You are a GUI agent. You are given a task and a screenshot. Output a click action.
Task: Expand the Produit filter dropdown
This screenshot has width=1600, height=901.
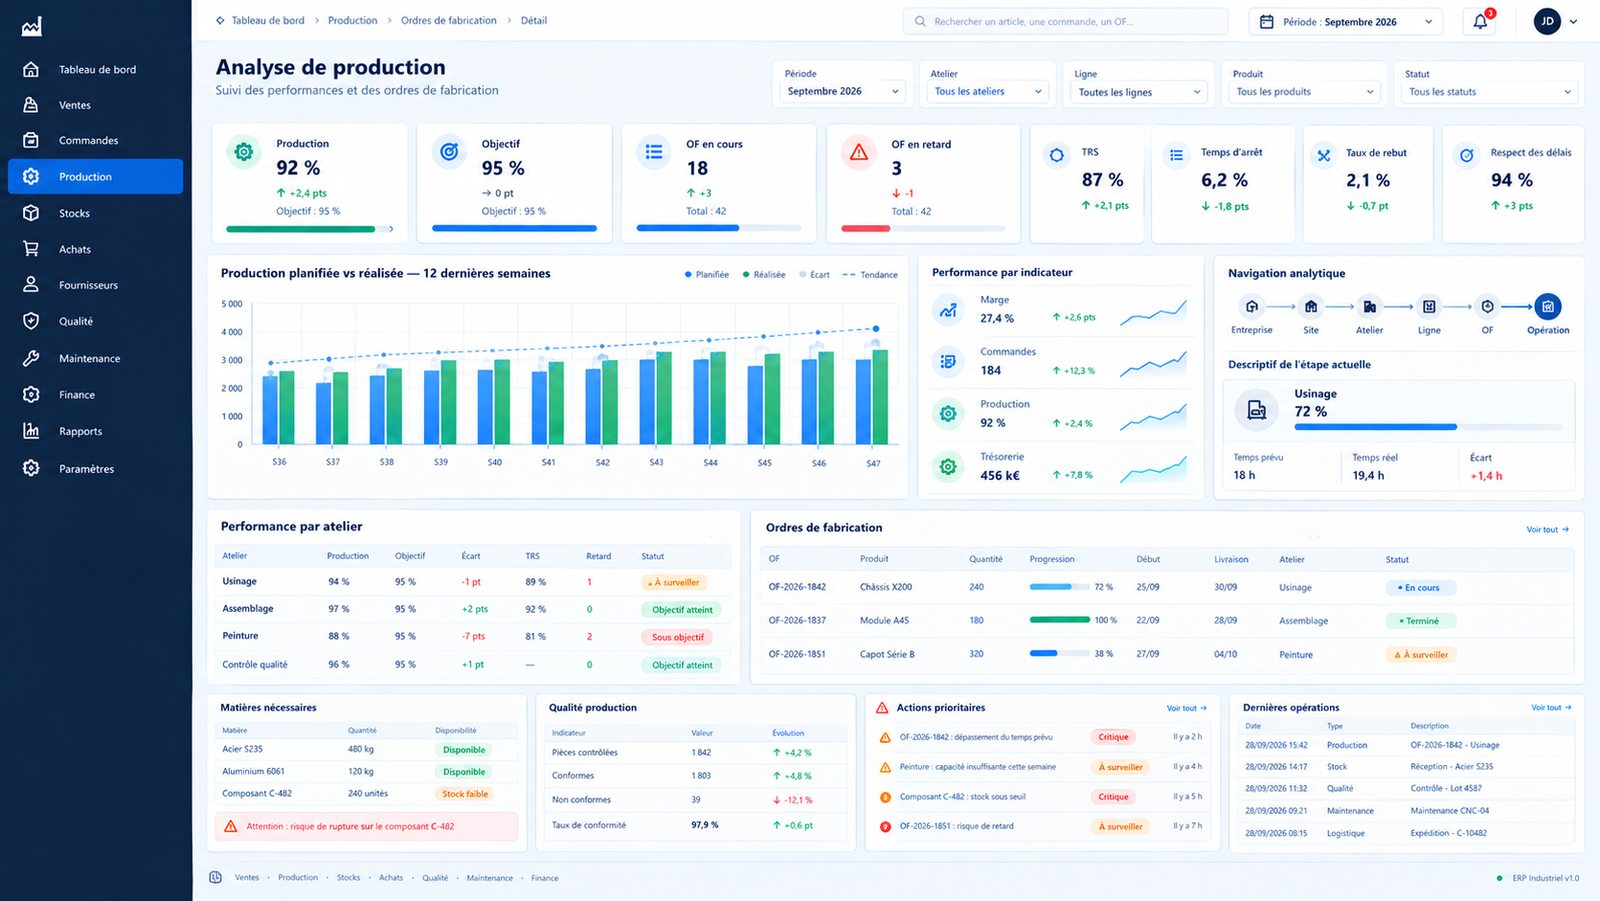pyautogui.click(x=1305, y=91)
